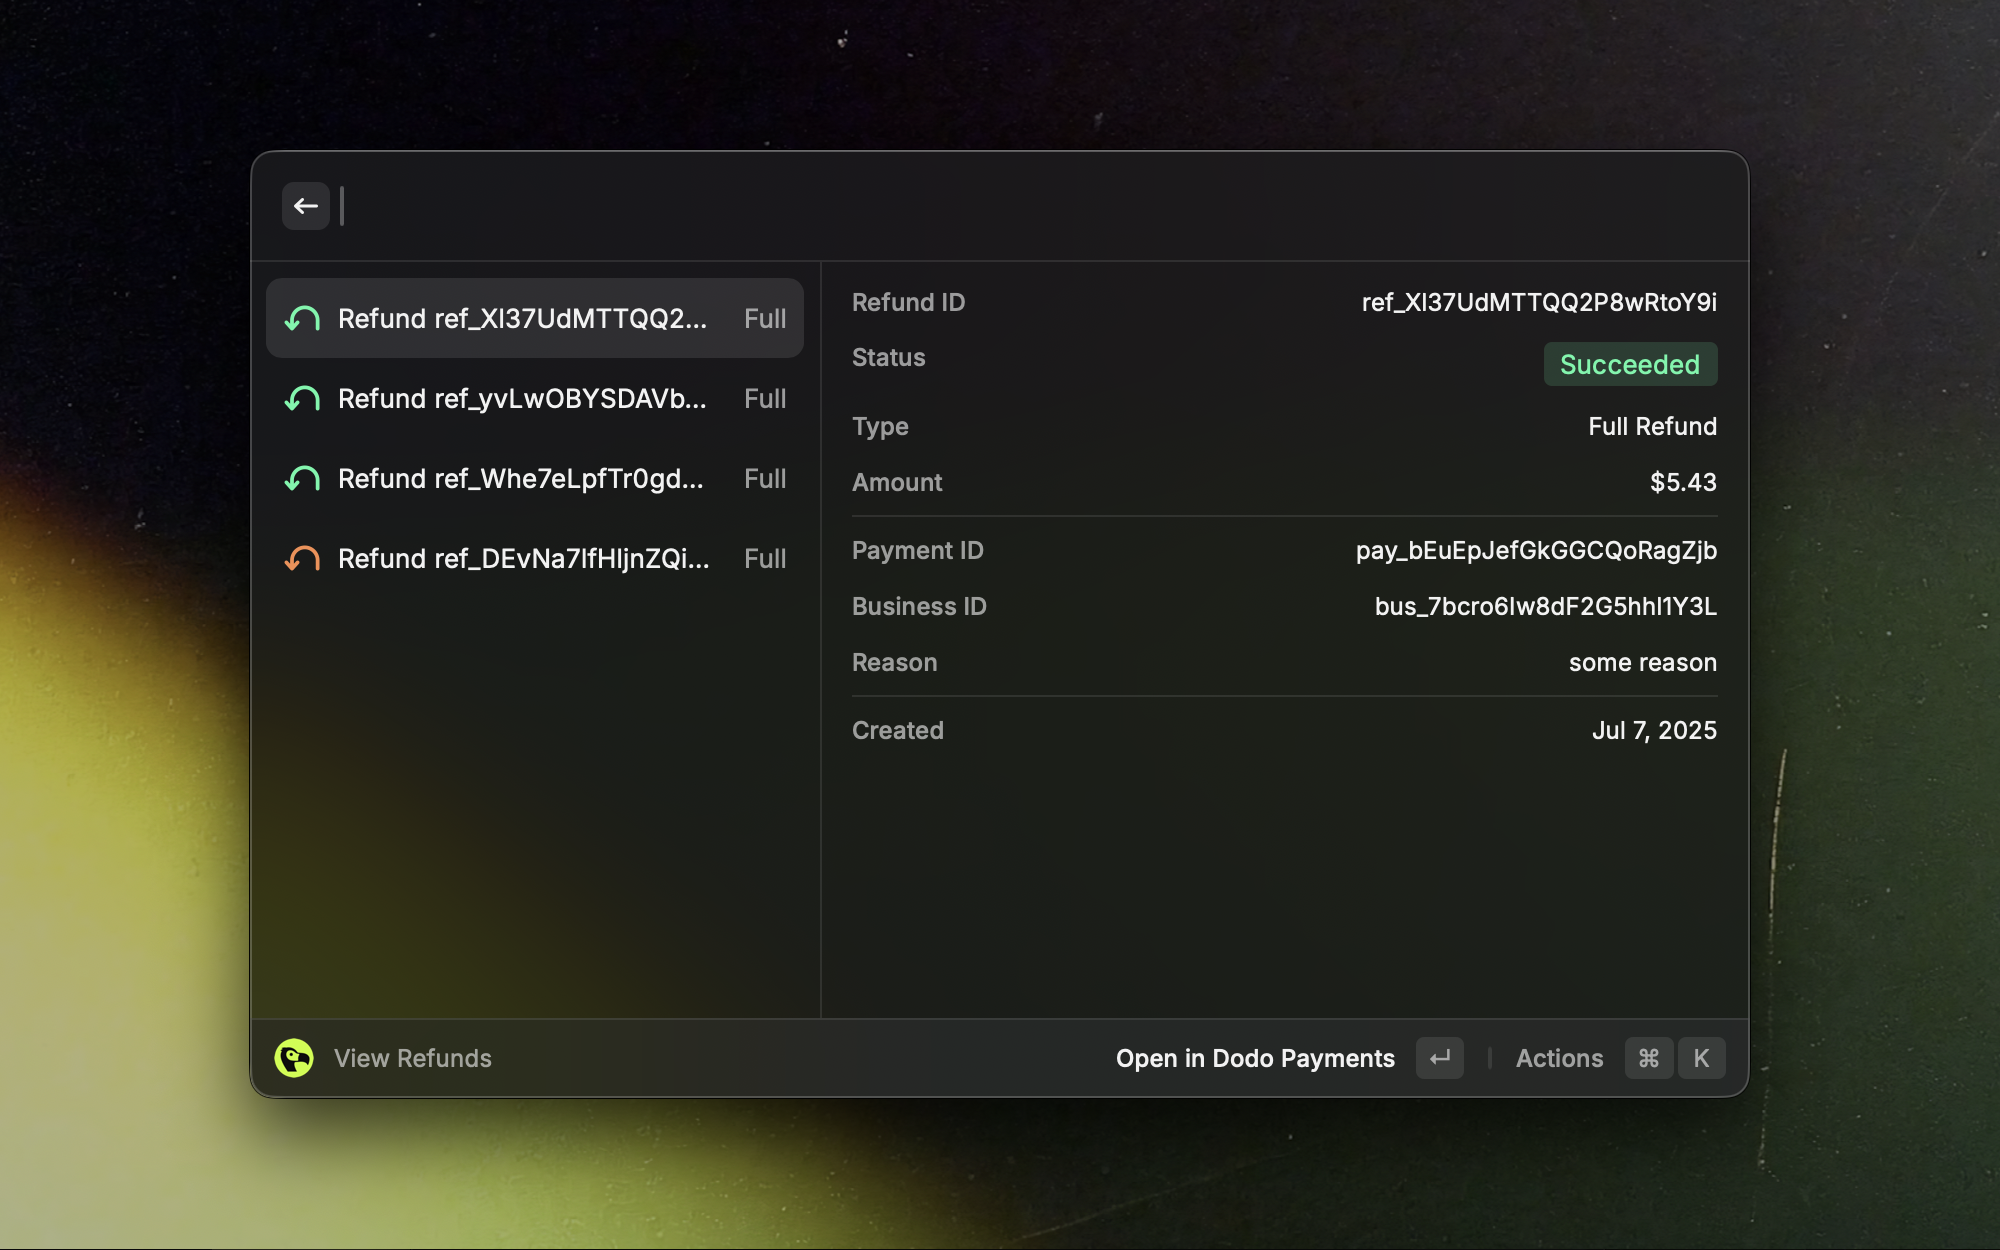The width and height of the screenshot is (2000, 1250).
Task: Click the Full label on the first refund
Action: [x=764, y=318]
